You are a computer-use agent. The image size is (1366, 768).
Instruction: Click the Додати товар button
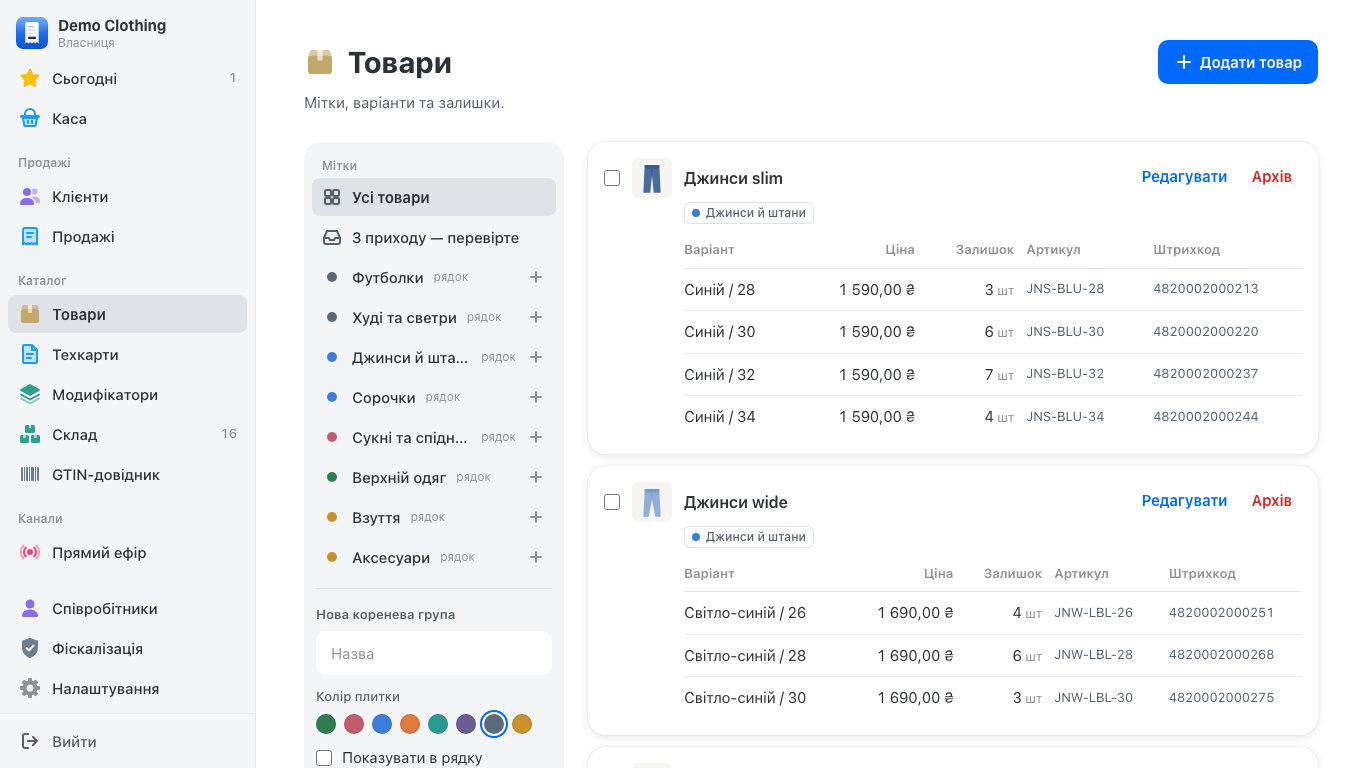click(1238, 62)
